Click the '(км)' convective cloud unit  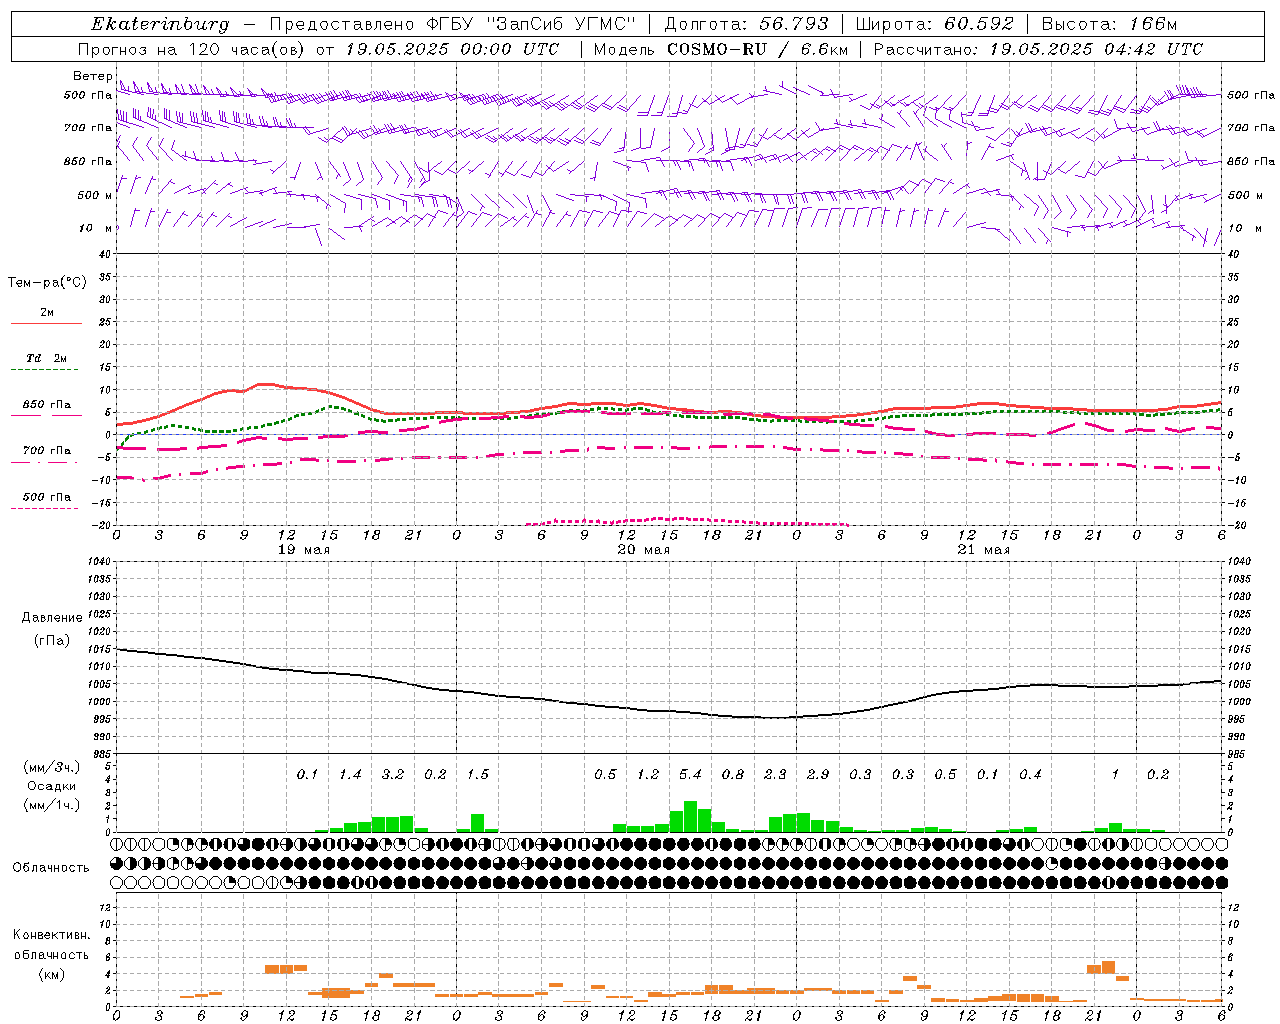[x=51, y=974]
